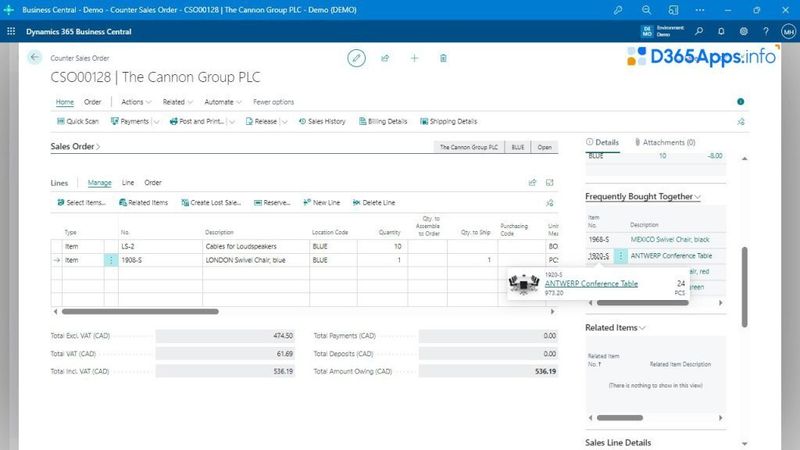Screen dimensions: 800x450
Task: Switch to the Attachments (0) tab
Action: (665, 142)
